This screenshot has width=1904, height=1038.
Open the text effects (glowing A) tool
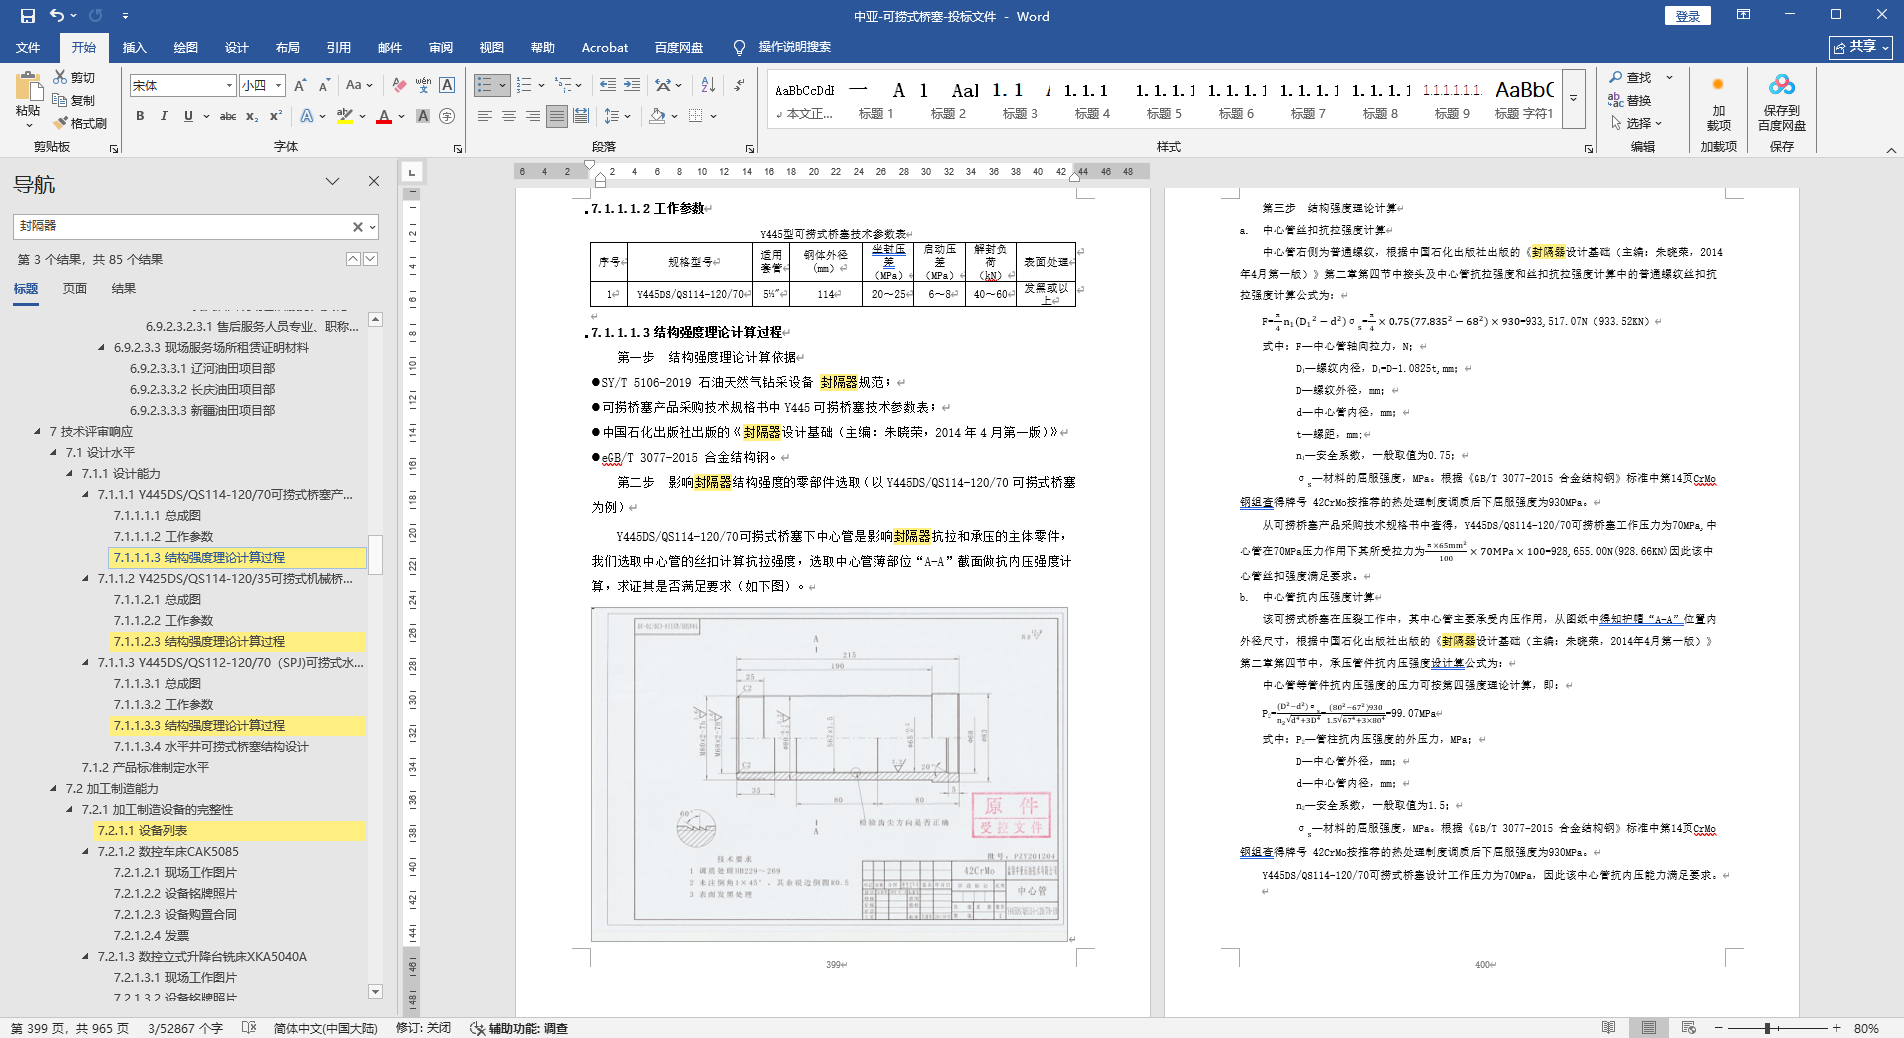[307, 116]
